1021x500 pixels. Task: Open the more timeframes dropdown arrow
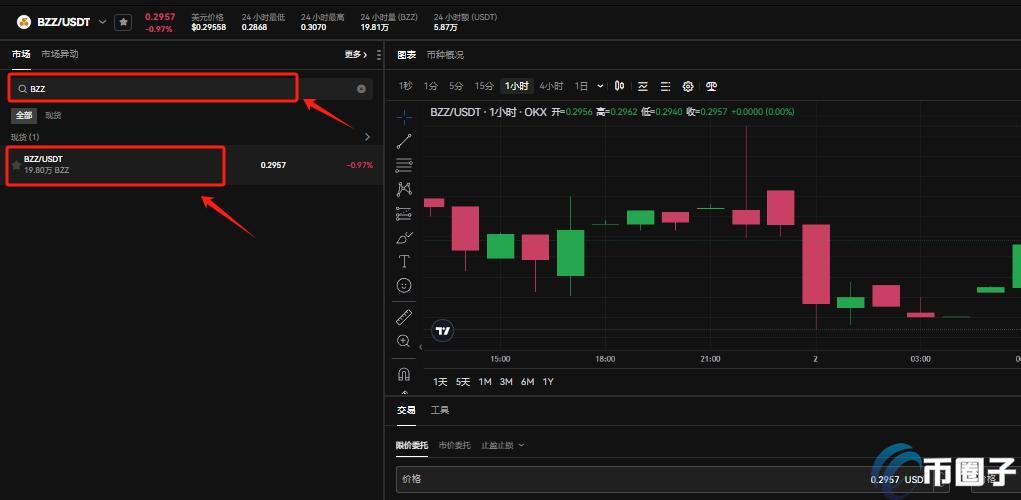(599, 86)
